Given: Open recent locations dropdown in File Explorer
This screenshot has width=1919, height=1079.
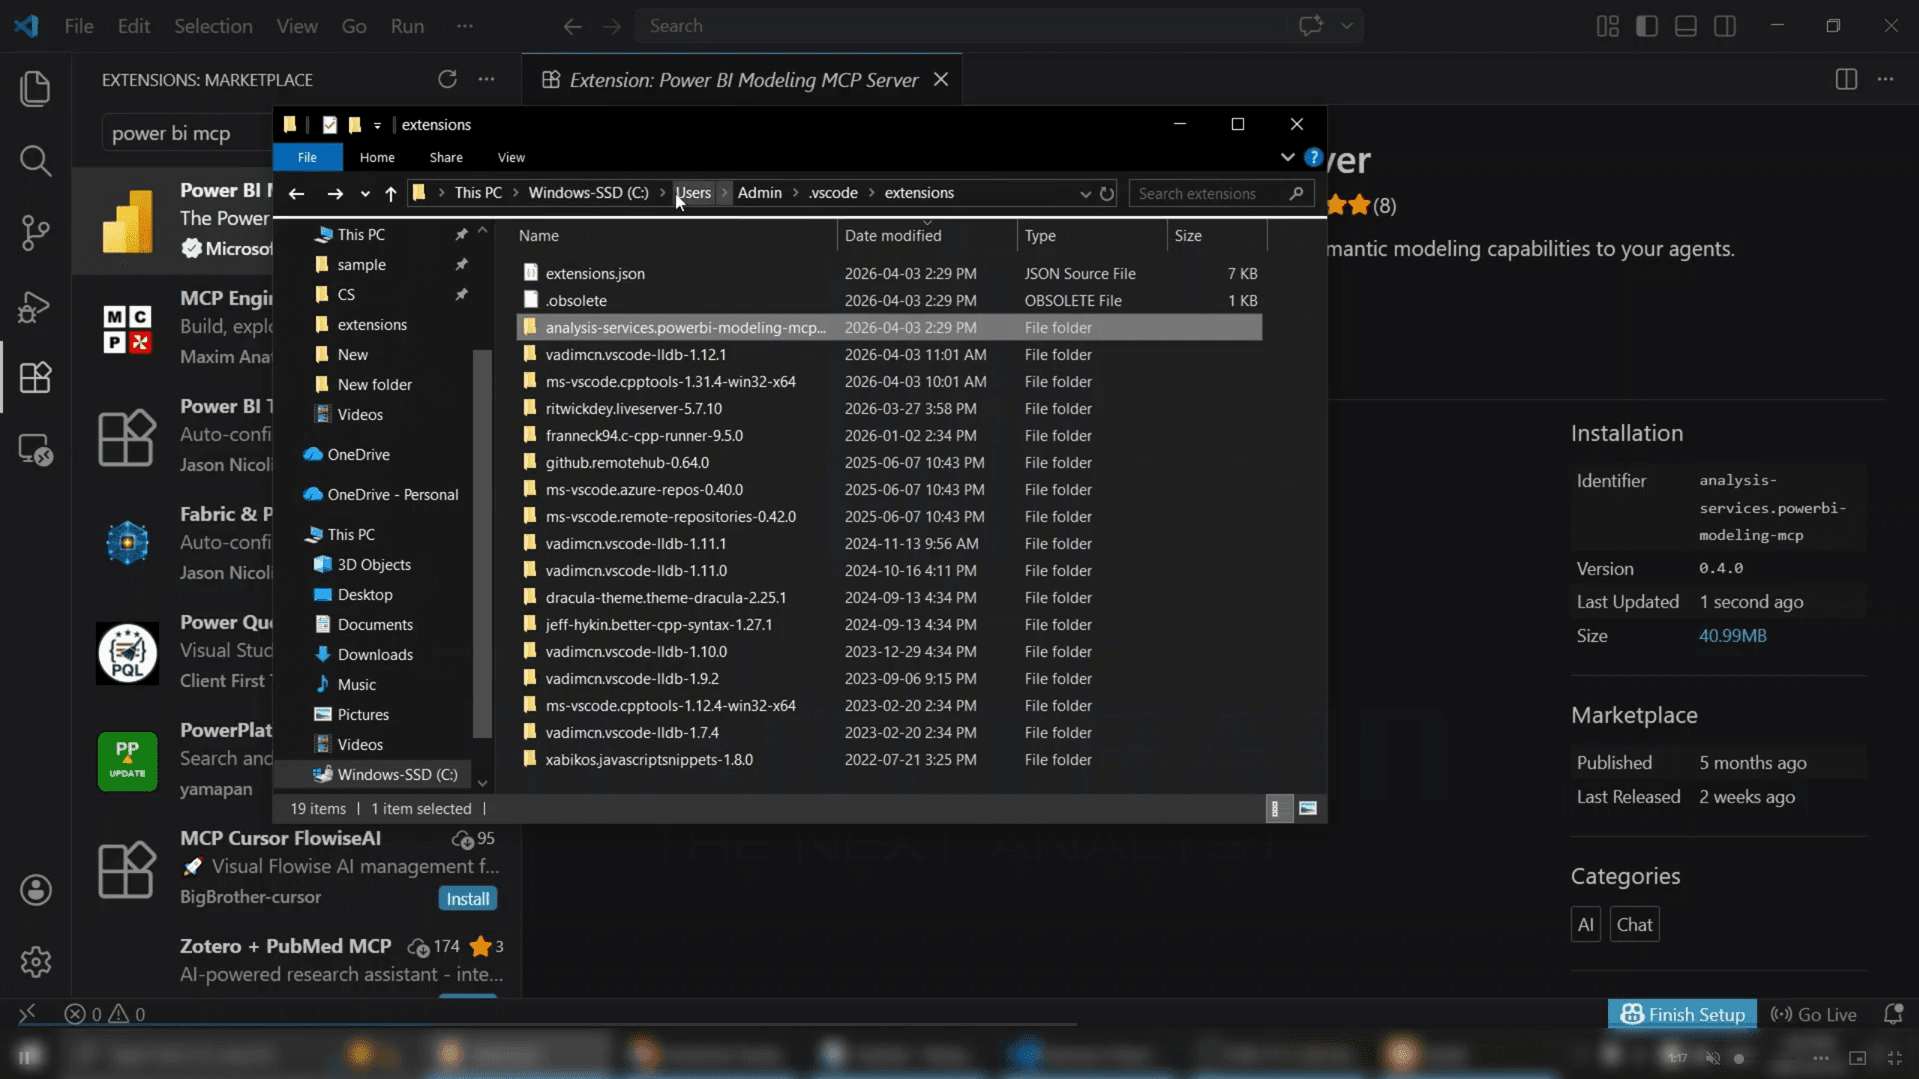Looking at the screenshot, I should [x=365, y=194].
